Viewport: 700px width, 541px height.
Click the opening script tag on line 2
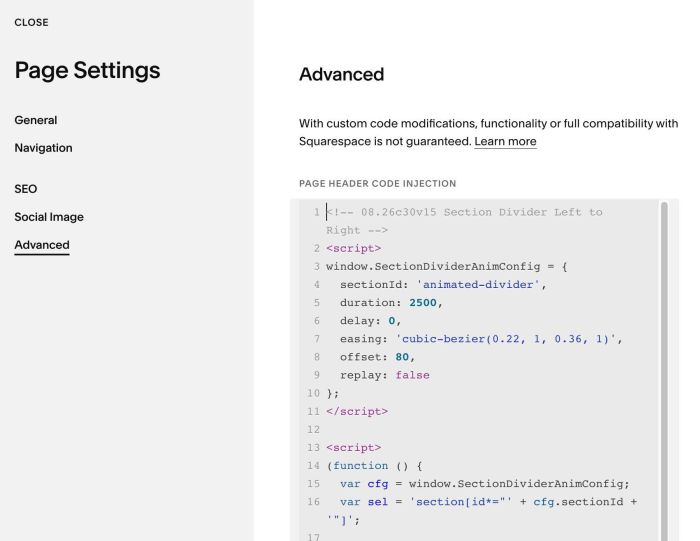[x=354, y=248]
